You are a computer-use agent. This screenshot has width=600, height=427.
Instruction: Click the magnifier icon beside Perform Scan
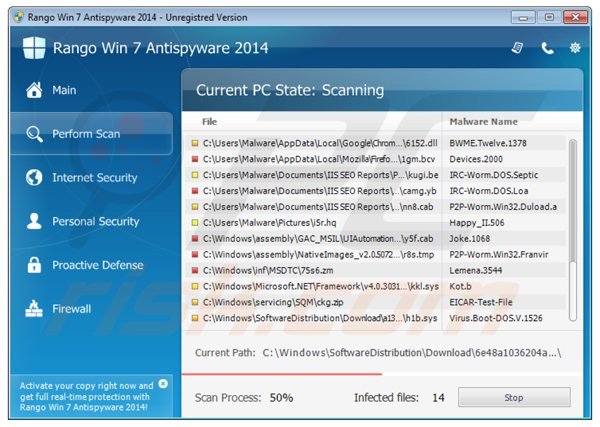click(x=34, y=134)
